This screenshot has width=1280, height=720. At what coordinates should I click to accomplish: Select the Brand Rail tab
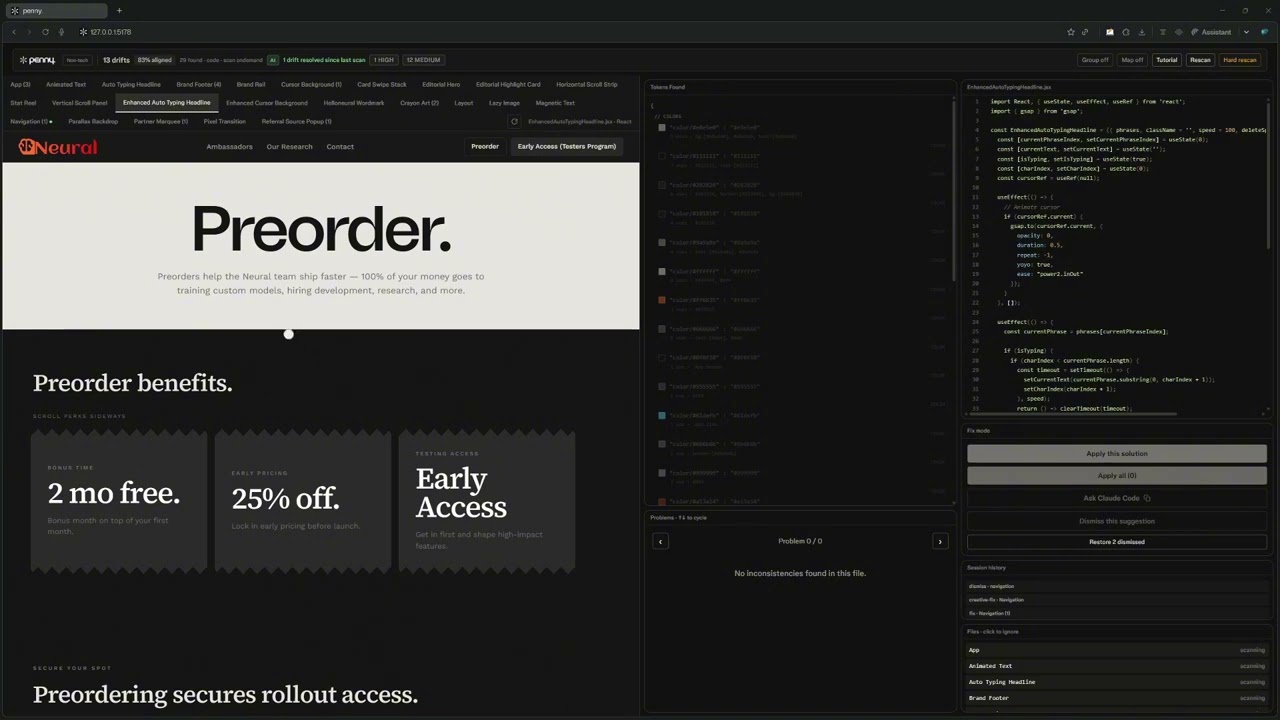click(x=251, y=85)
